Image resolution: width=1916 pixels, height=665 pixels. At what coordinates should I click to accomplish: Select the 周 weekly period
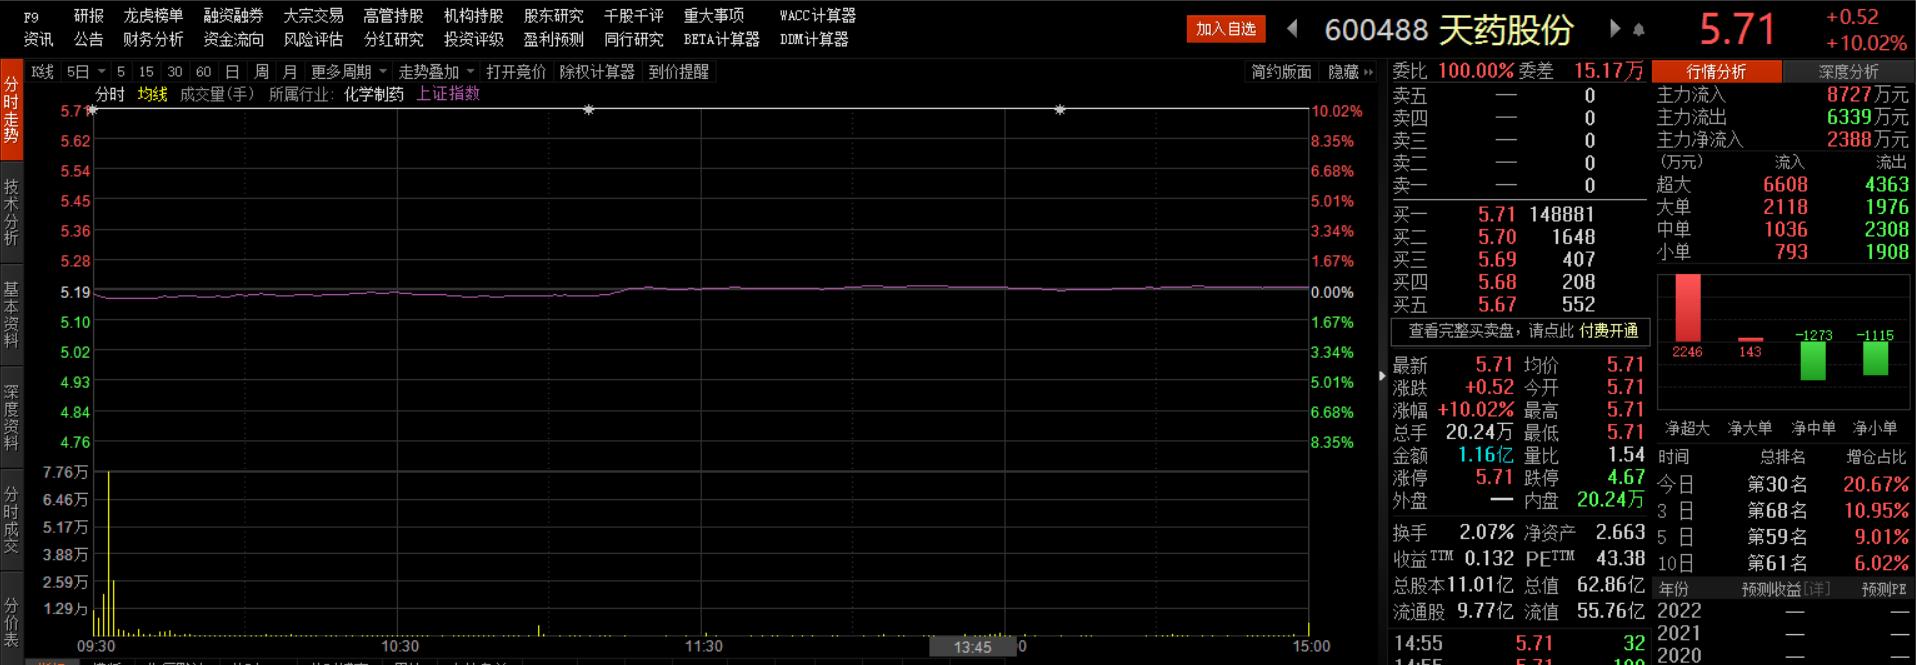261,72
